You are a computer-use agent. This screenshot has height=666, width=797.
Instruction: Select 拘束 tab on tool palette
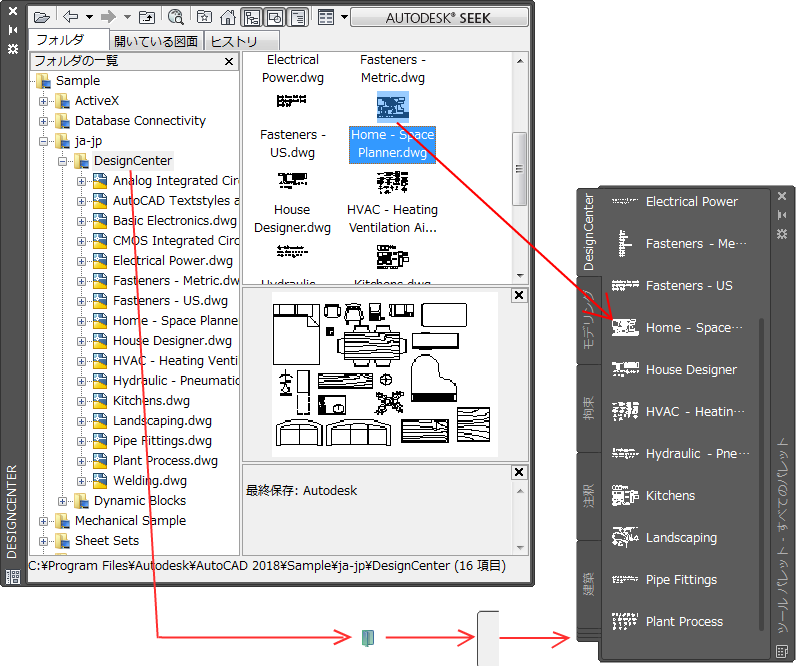coord(589,408)
